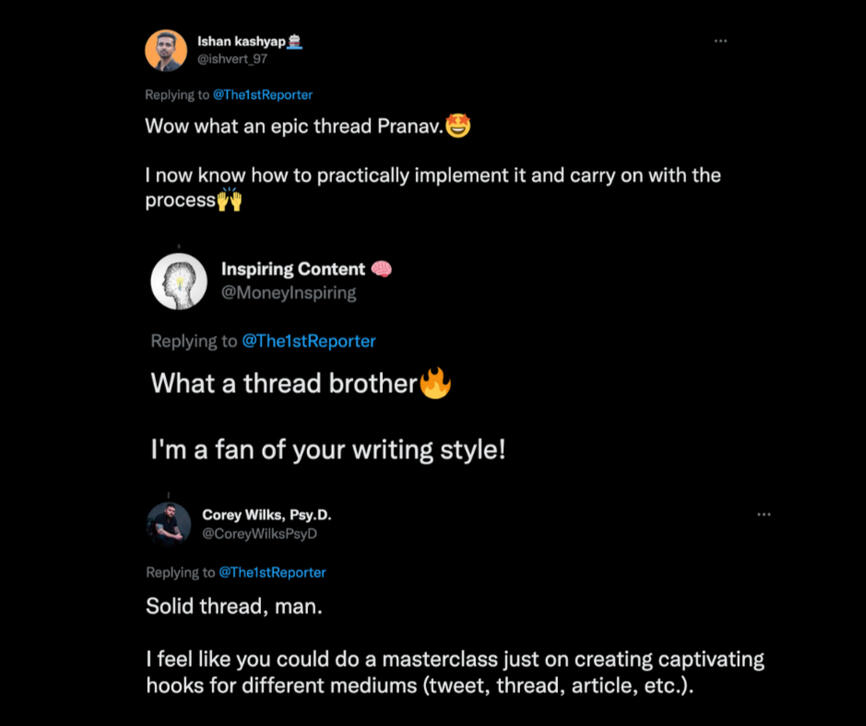Click the Inspiring Content display name
Screen dimensions: 866x726
pyautogui.click(x=293, y=269)
